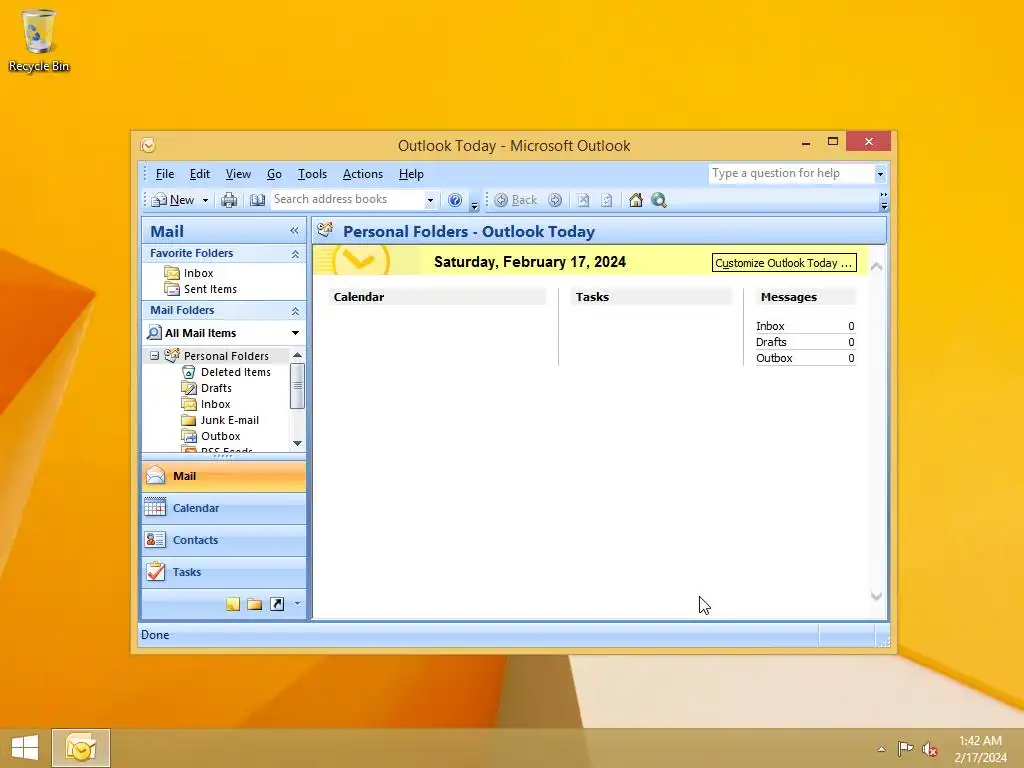The width and height of the screenshot is (1024, 768).
Task: Open the Go menu
Action: click(x=274, y=174)
